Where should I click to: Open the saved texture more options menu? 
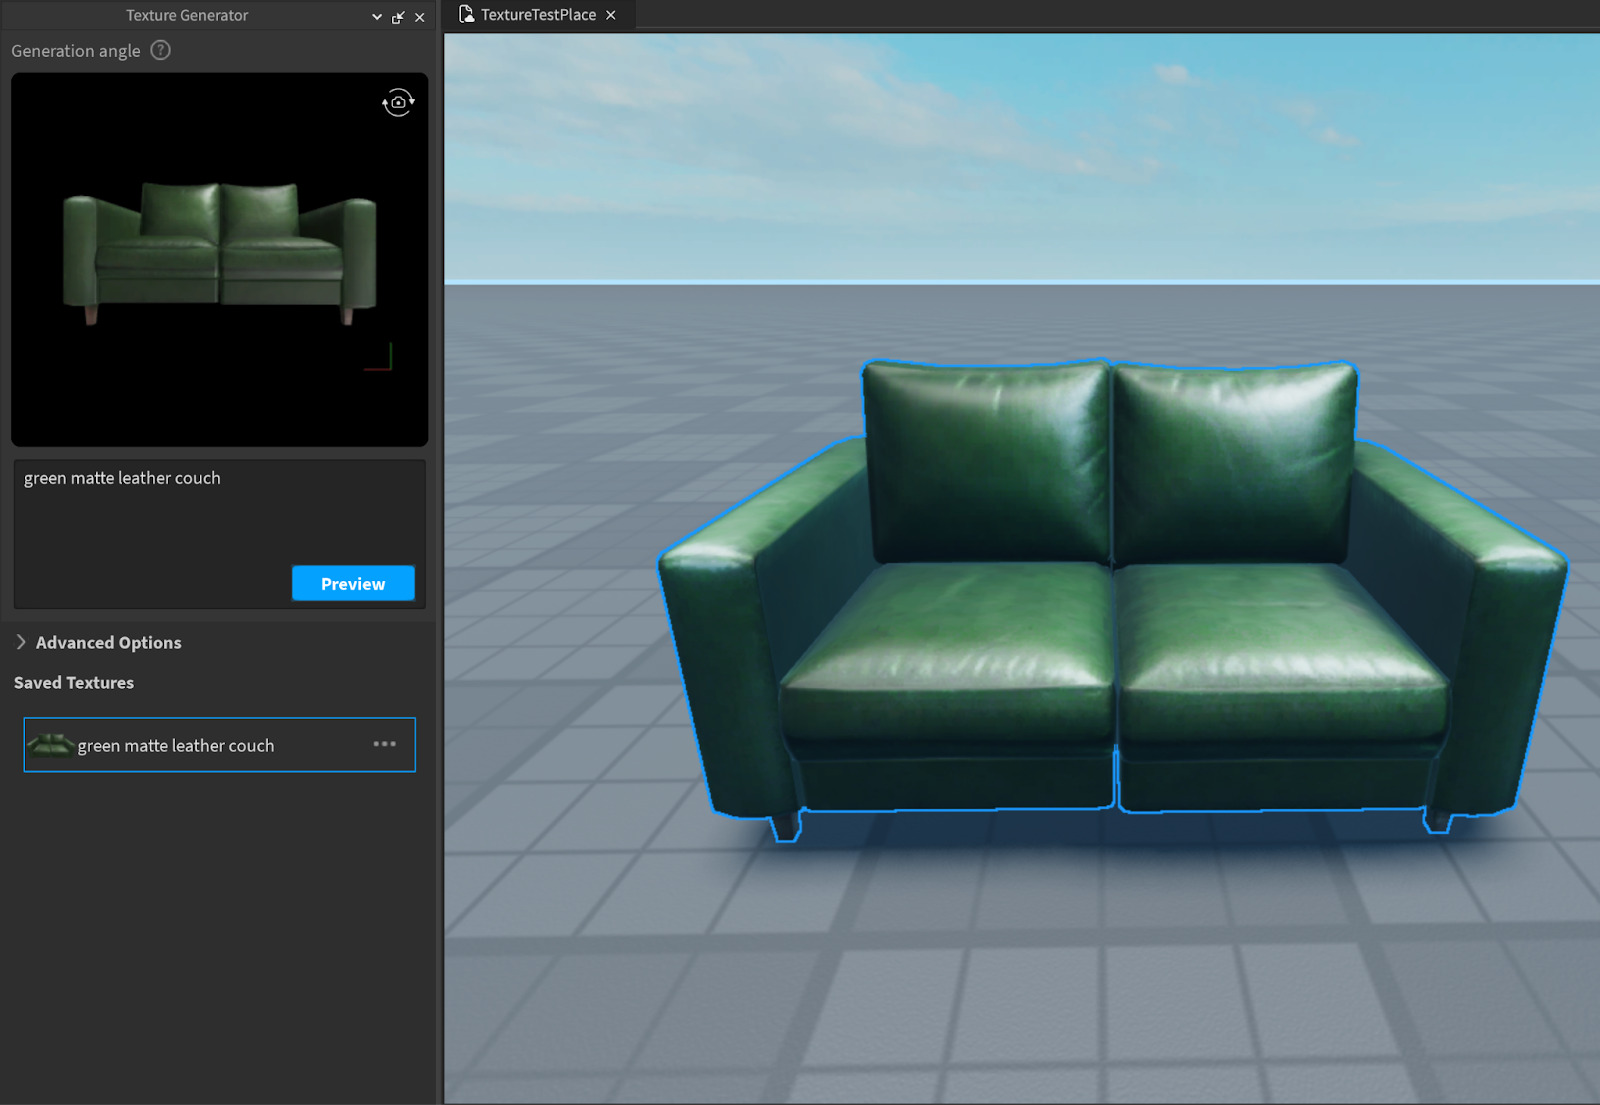click(x=385, y=744)
